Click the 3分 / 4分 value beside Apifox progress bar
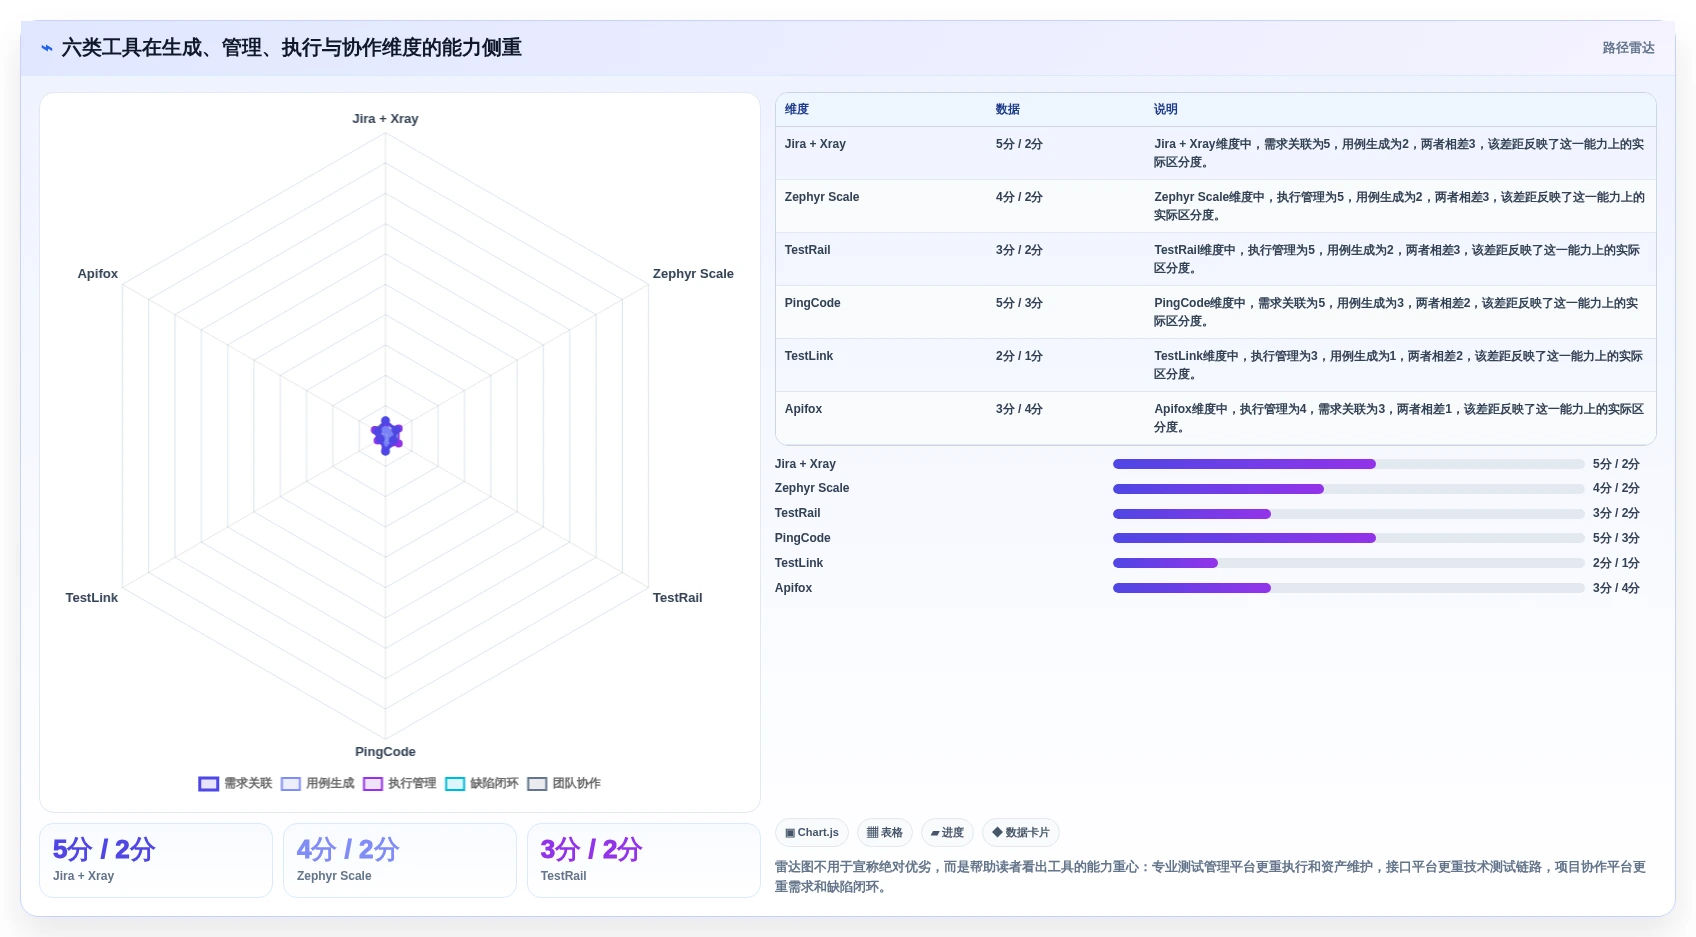 coord(1616,588)
